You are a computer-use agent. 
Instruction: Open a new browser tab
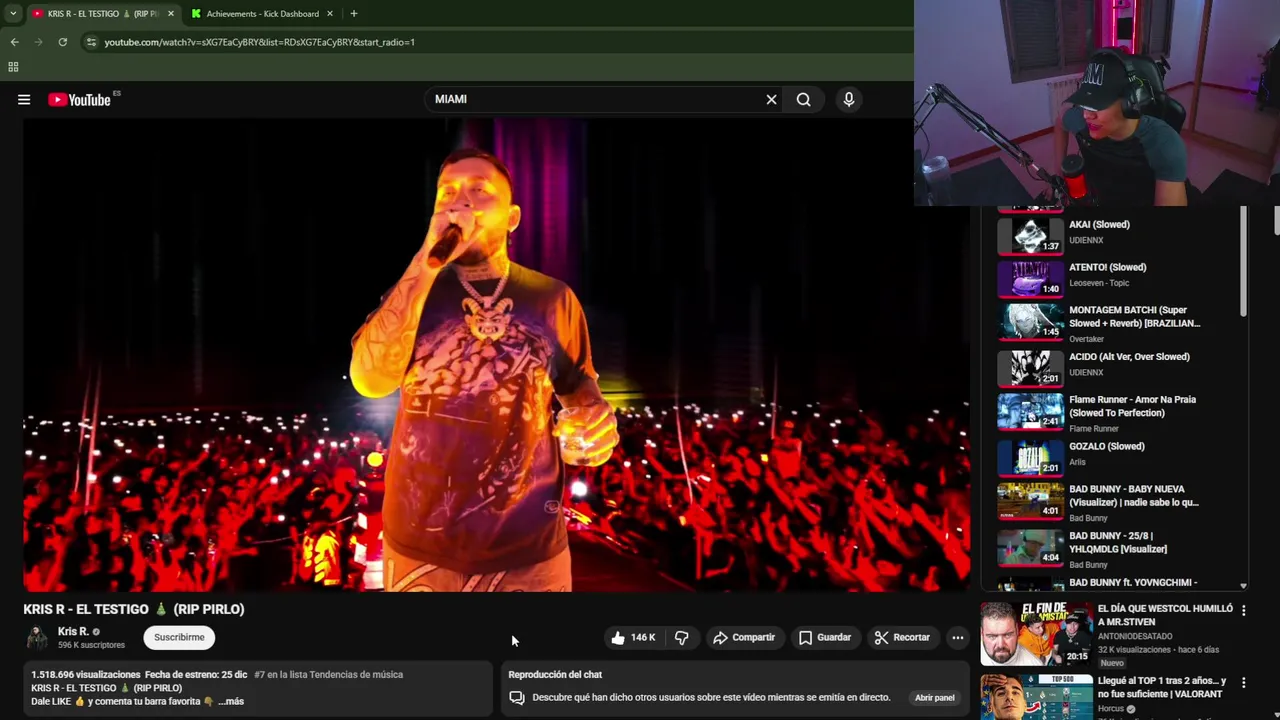(x=354, y=14)
